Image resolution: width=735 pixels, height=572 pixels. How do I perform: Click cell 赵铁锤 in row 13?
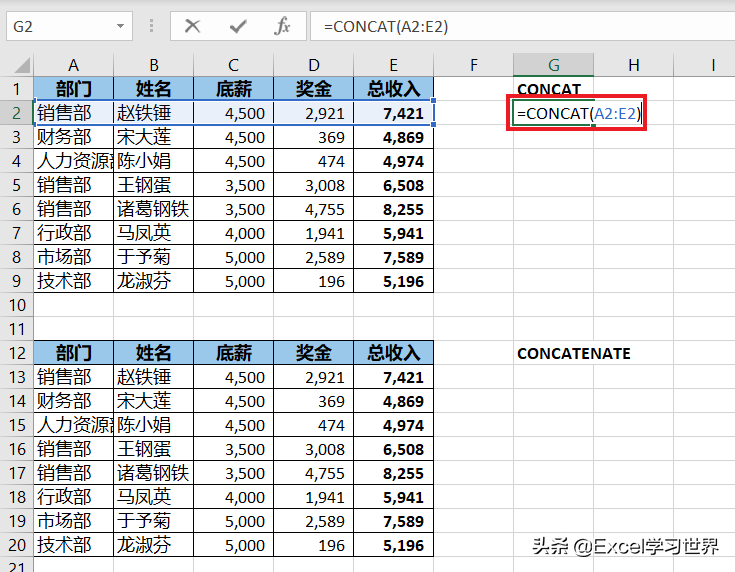click(154, 377)
